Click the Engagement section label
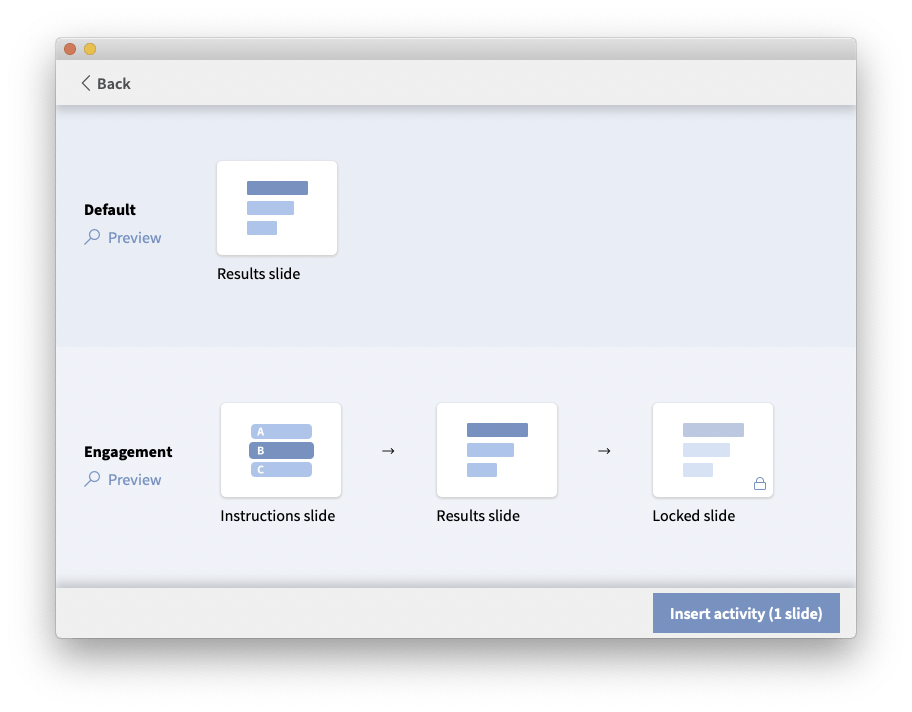Screen dimensions: 912x712 [x=128, y=451]
